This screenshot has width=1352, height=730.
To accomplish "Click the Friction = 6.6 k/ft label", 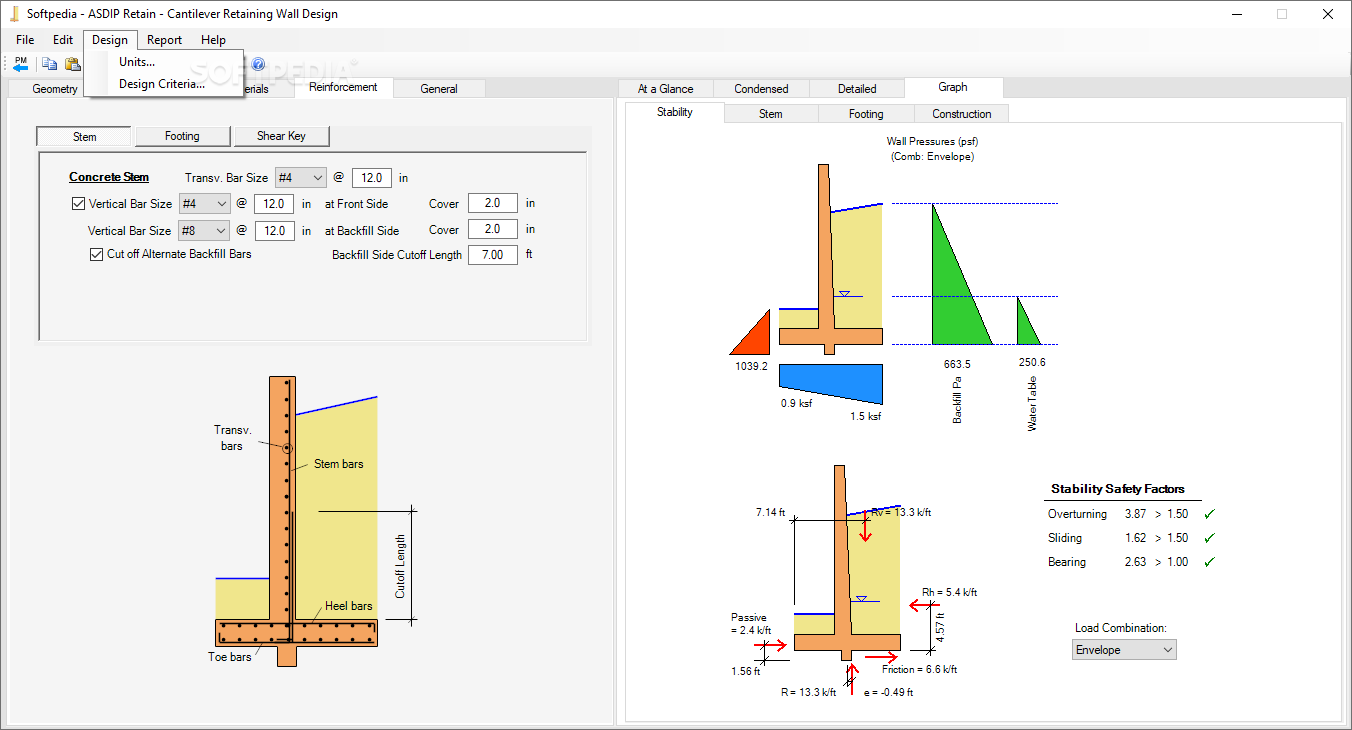I will tap(920, 670).
